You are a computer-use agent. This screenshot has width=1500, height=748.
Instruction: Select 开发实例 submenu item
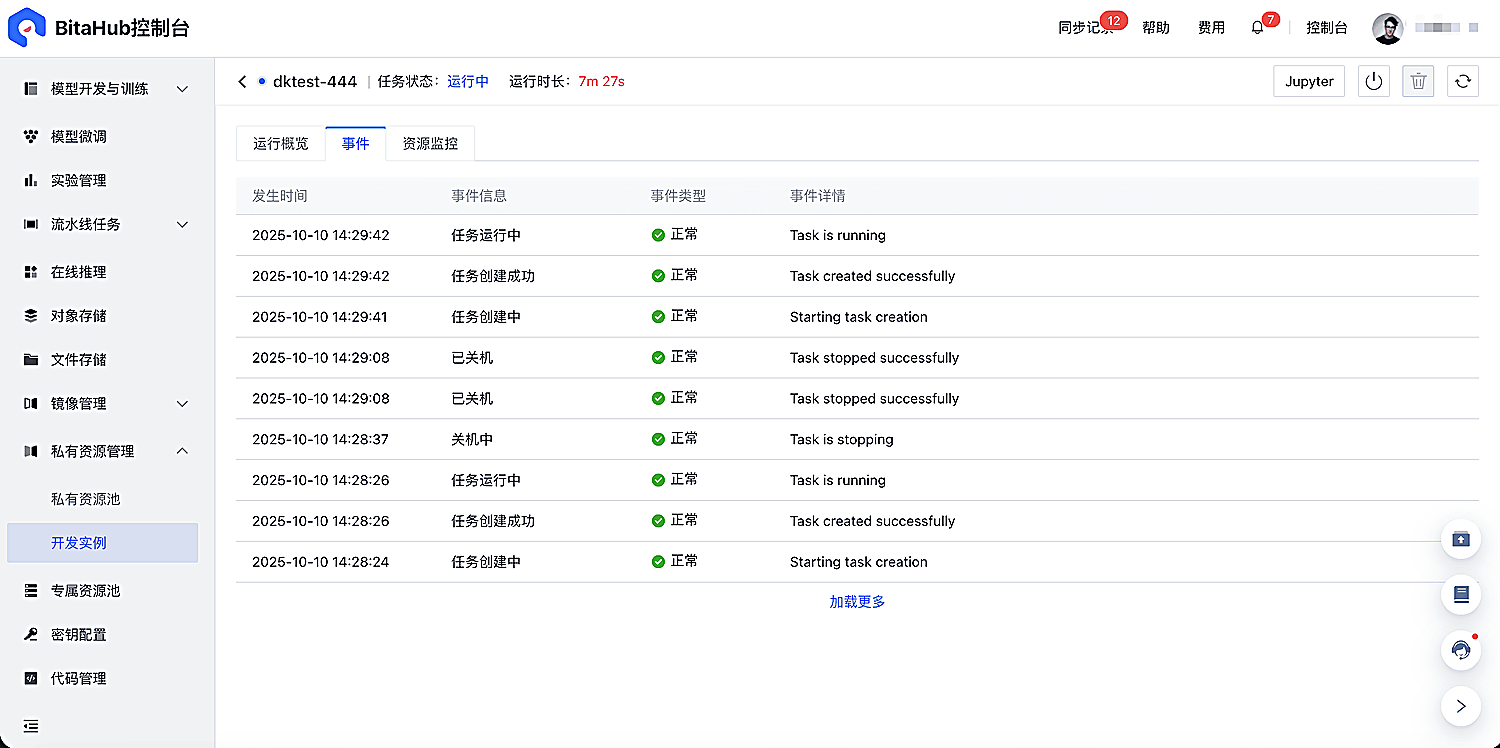(103, 543)
